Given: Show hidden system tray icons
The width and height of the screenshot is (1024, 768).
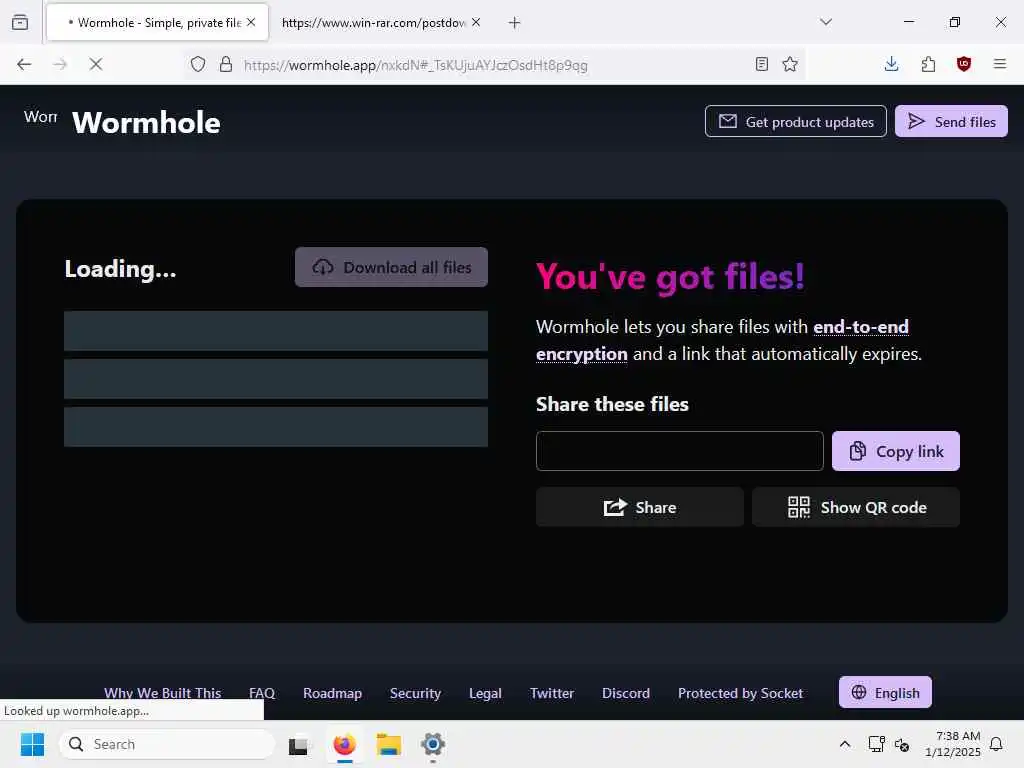Looking at the screenshot, I should point(844,744).
